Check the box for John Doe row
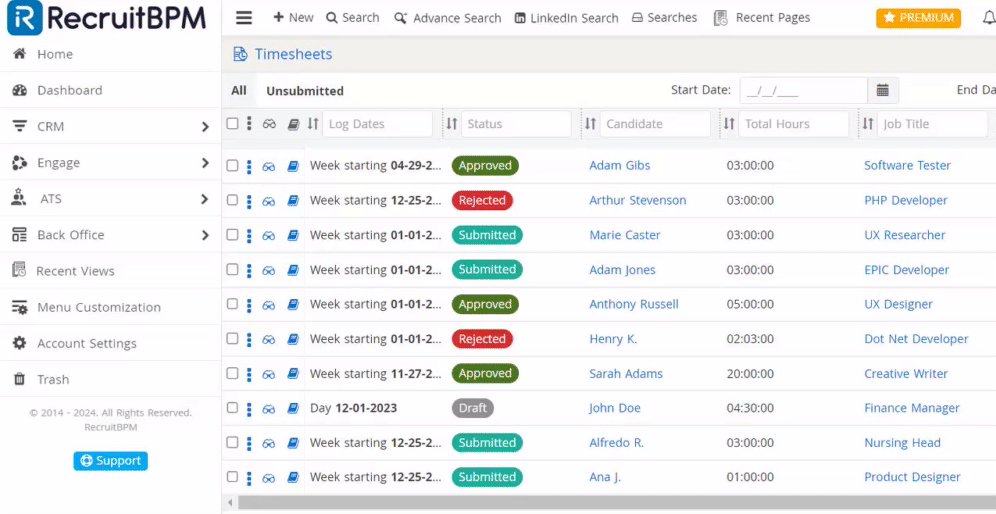The width and height of the screenshot is (996, 514). 232,408
